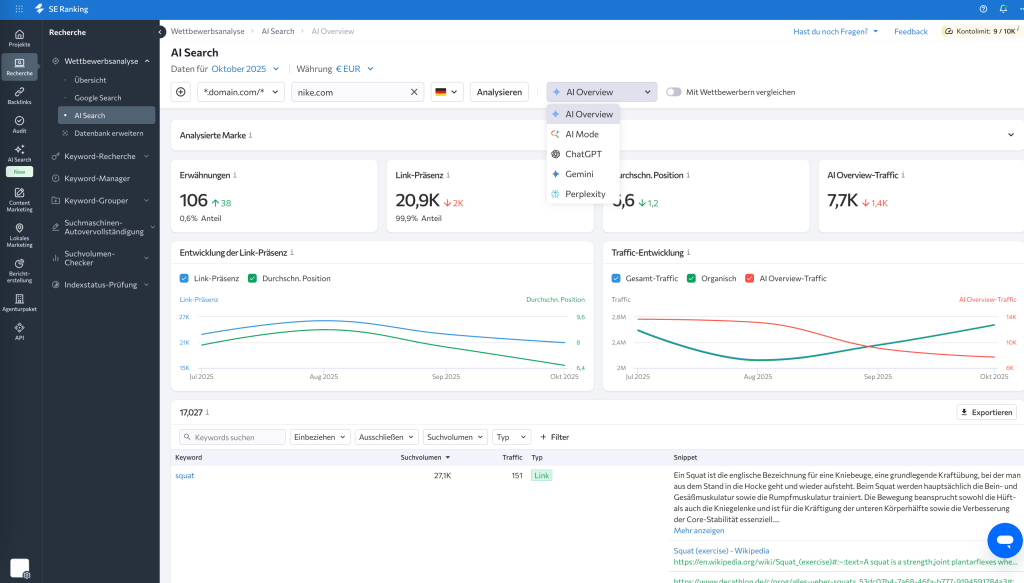The image size is (1024, 583).
Task: Open the notifications bell icon
Action: (1003, 9)
